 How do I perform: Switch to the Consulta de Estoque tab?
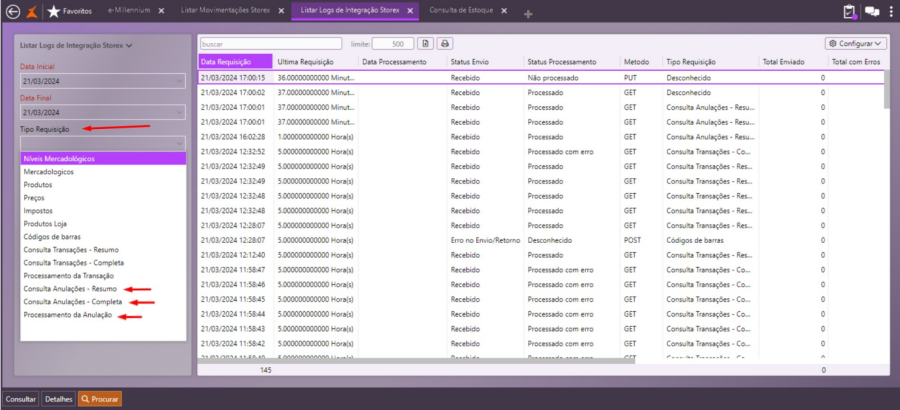(461, 10)
